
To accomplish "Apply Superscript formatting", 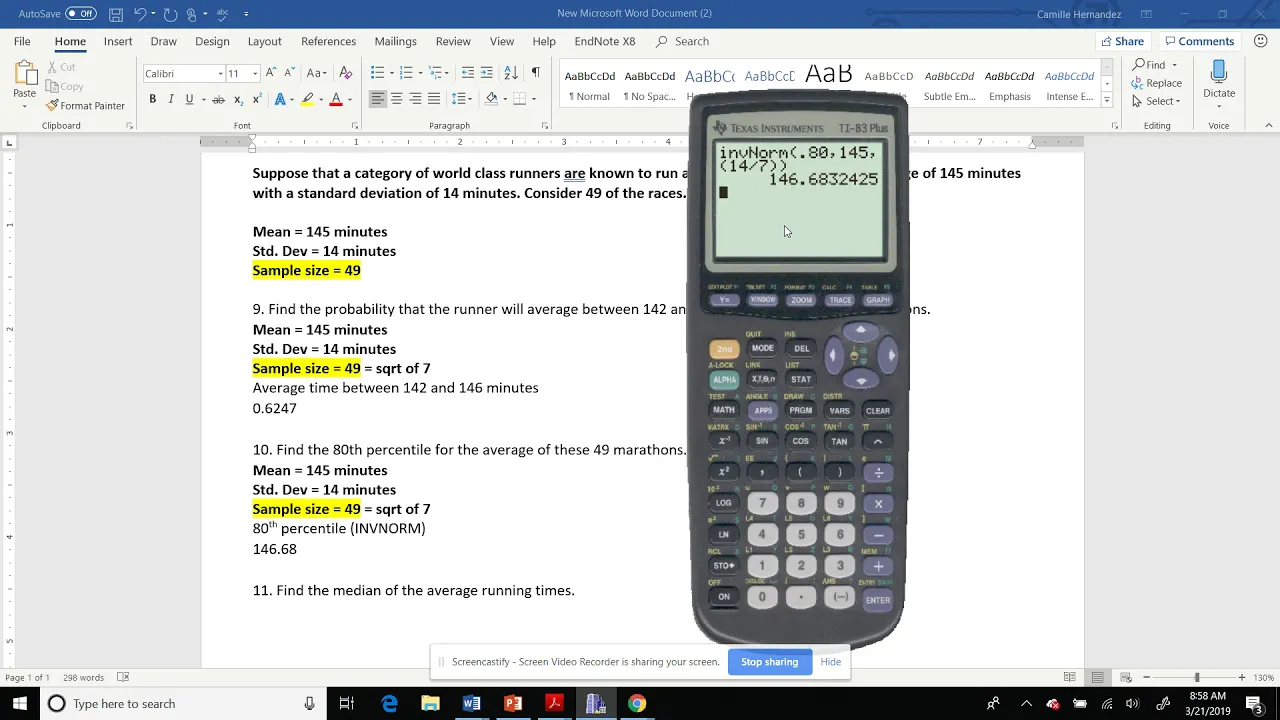I will click(x=257, y=99).
